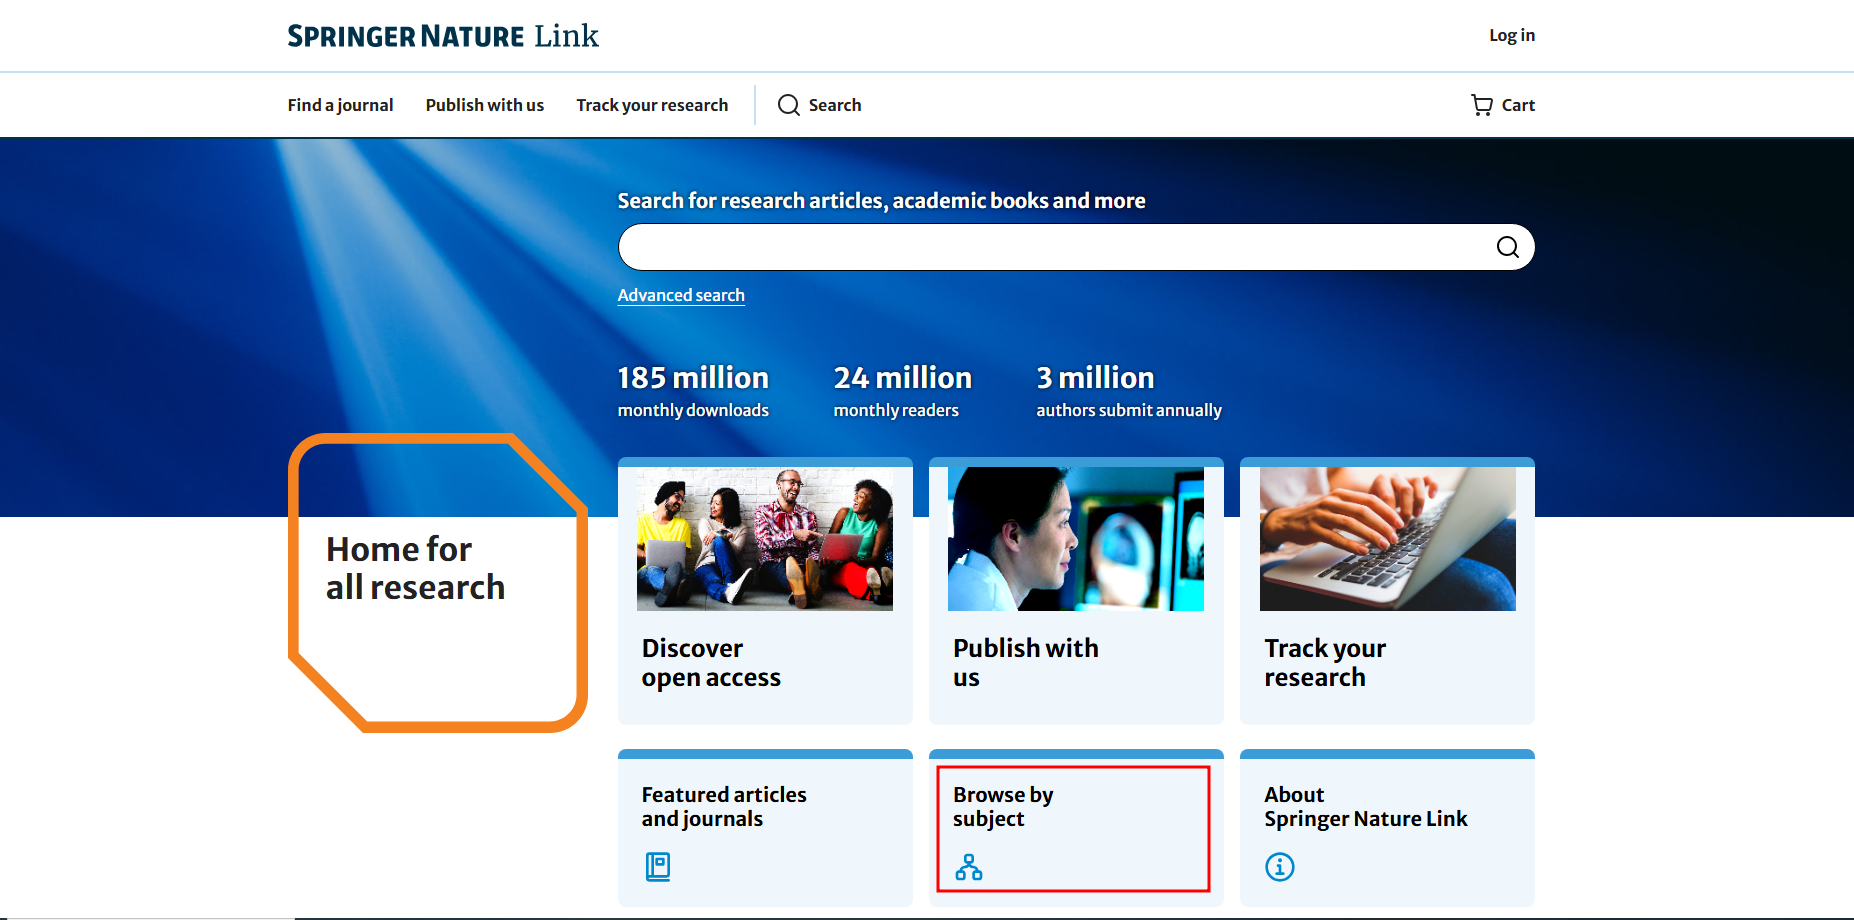
Task: Click the hierarchy icon under Browse by subject
Action: tap(968, 866)
